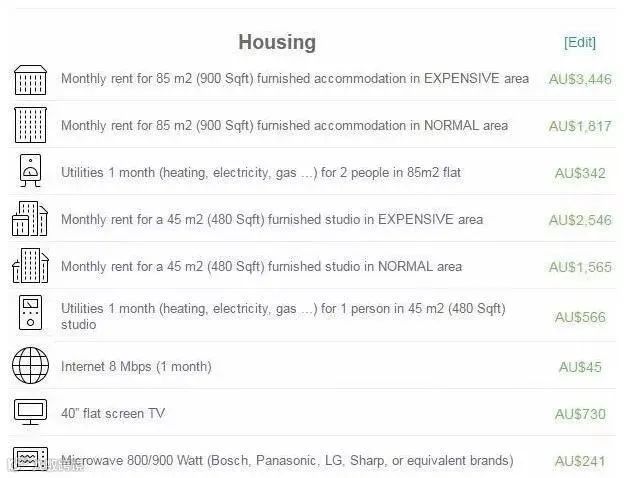This screenshot has width=631, height=478.
Task: Click the Housing section heading
Action: click(x=277, y=42)
